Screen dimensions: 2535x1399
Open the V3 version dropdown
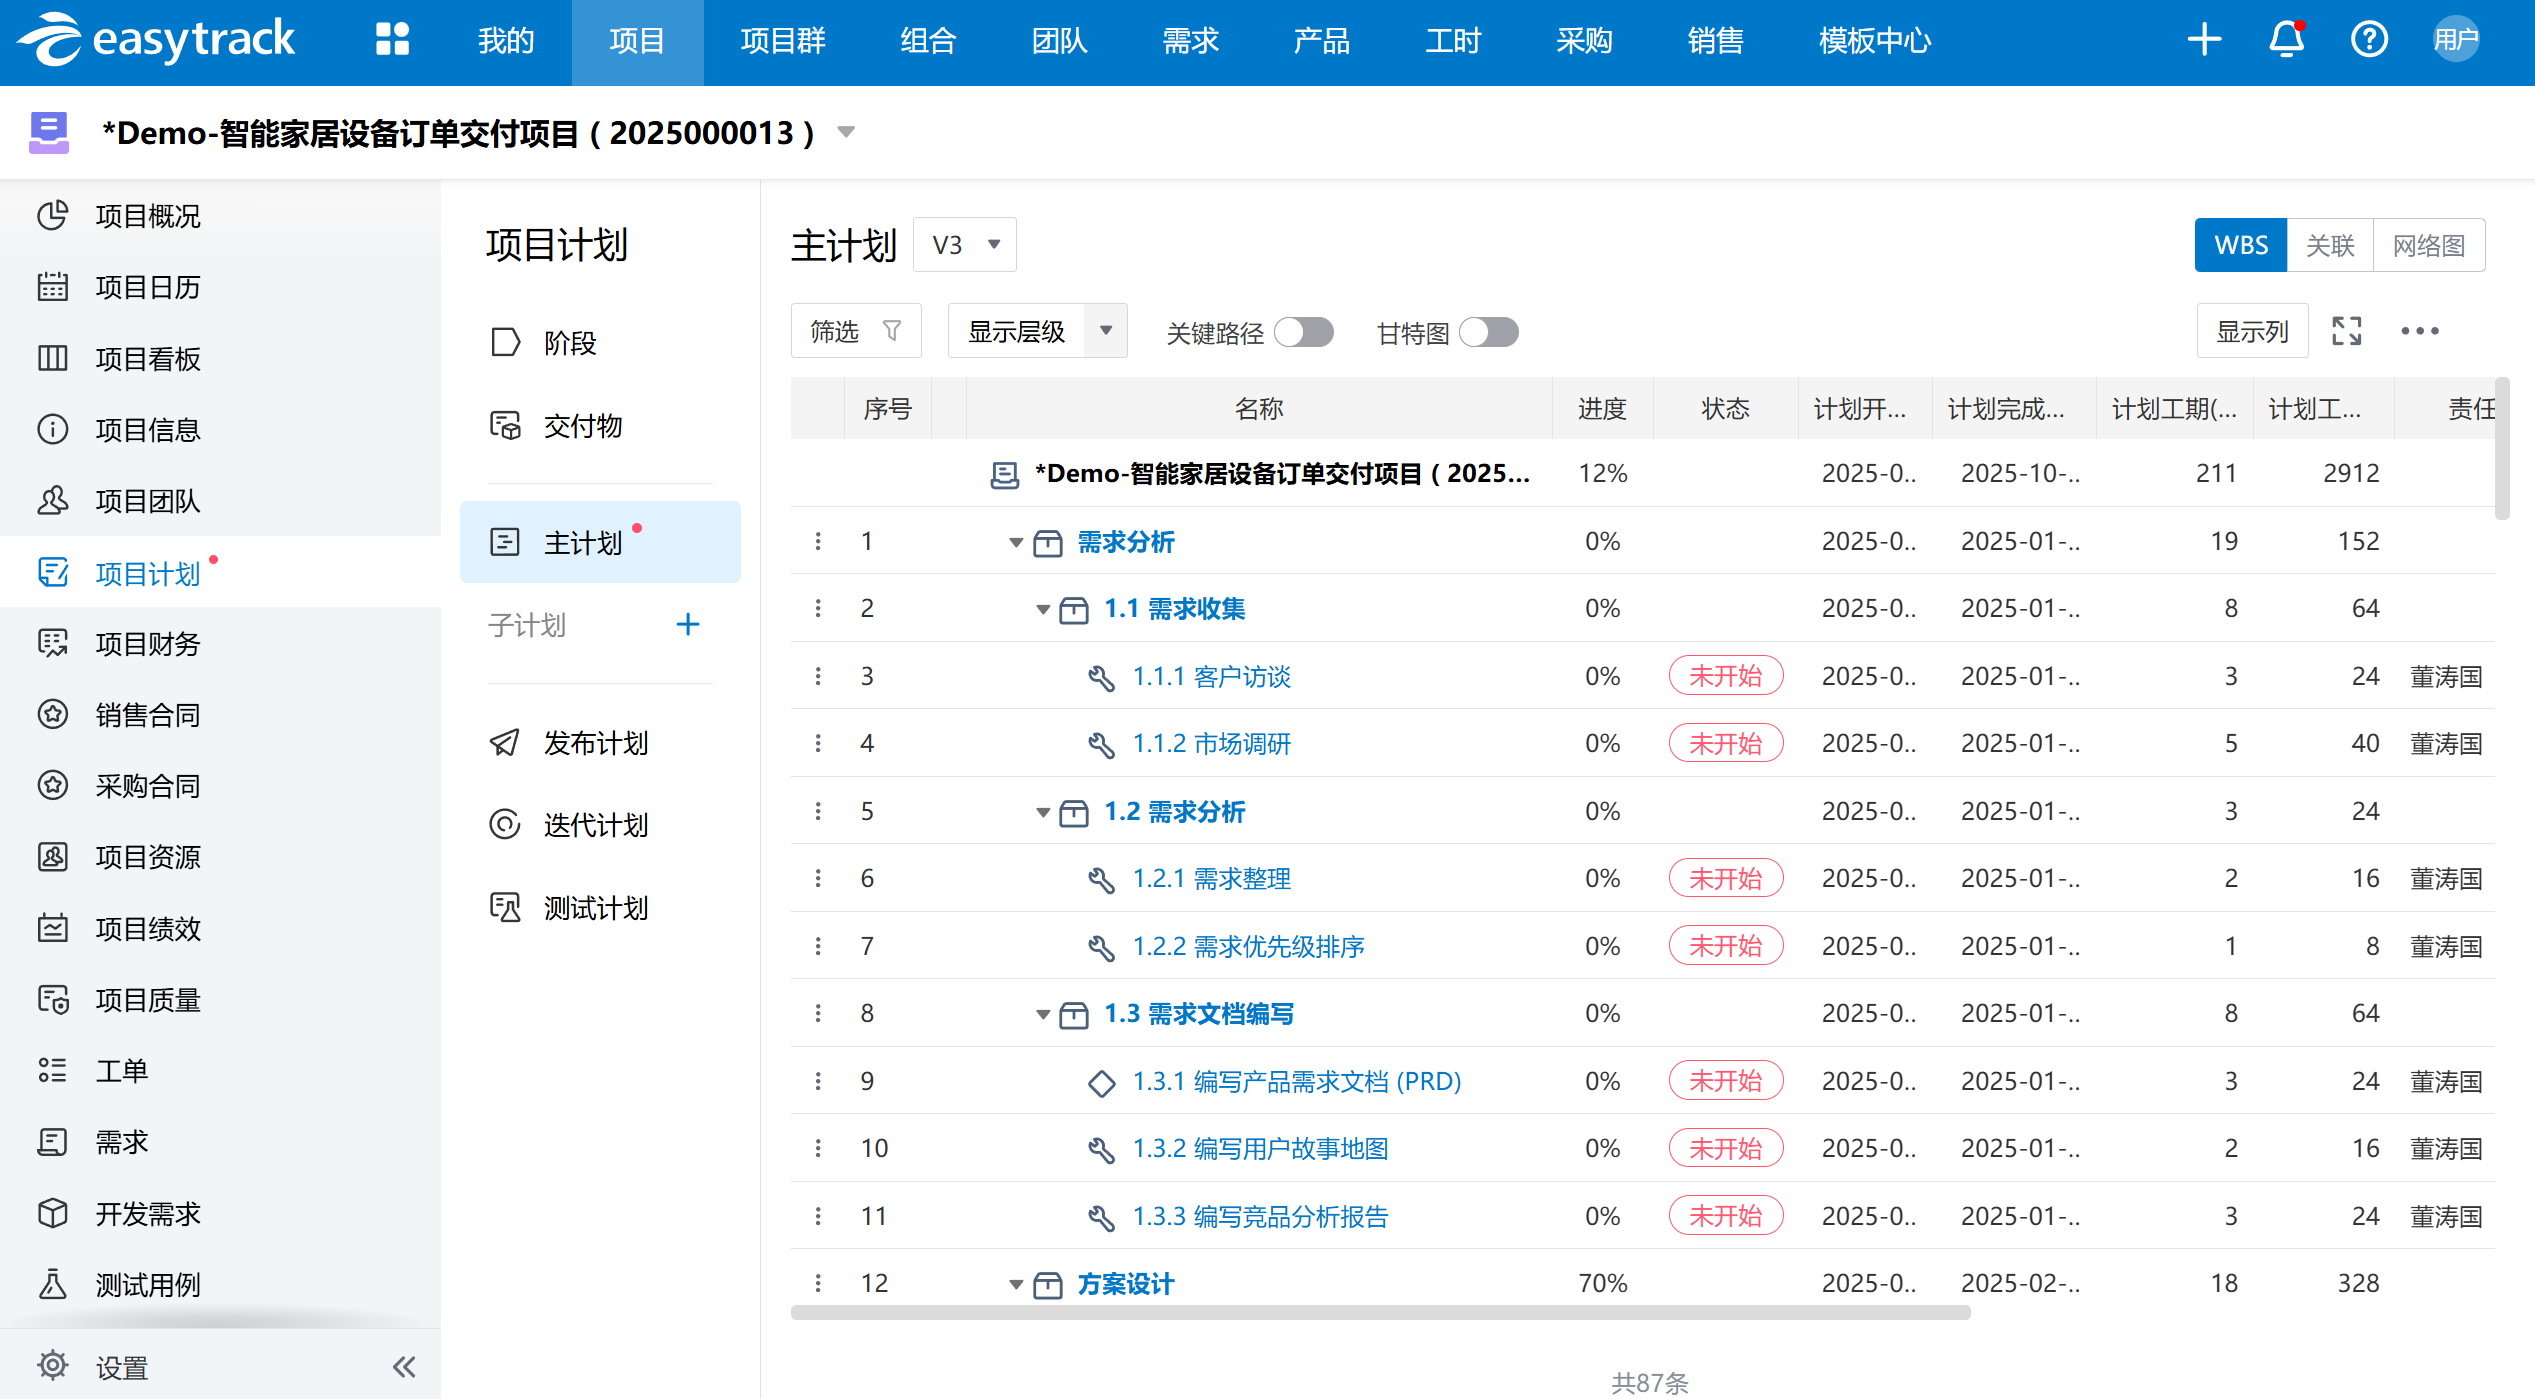[x=965, y=245]
